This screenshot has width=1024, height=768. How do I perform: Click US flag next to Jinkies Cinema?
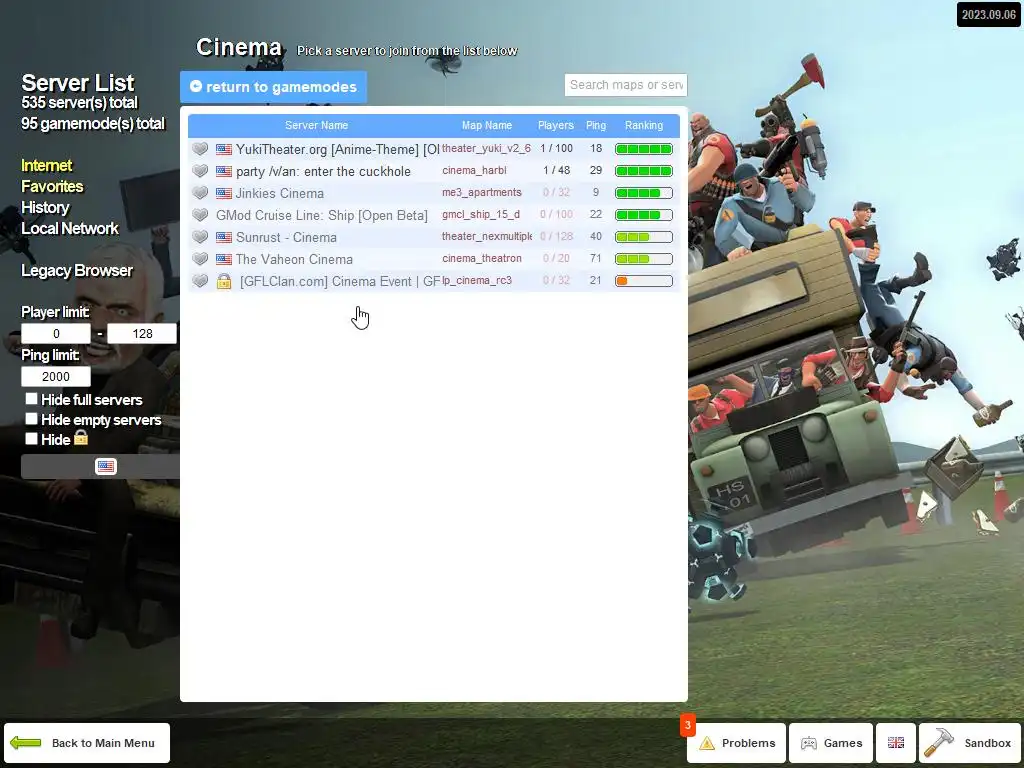point(224,193)
